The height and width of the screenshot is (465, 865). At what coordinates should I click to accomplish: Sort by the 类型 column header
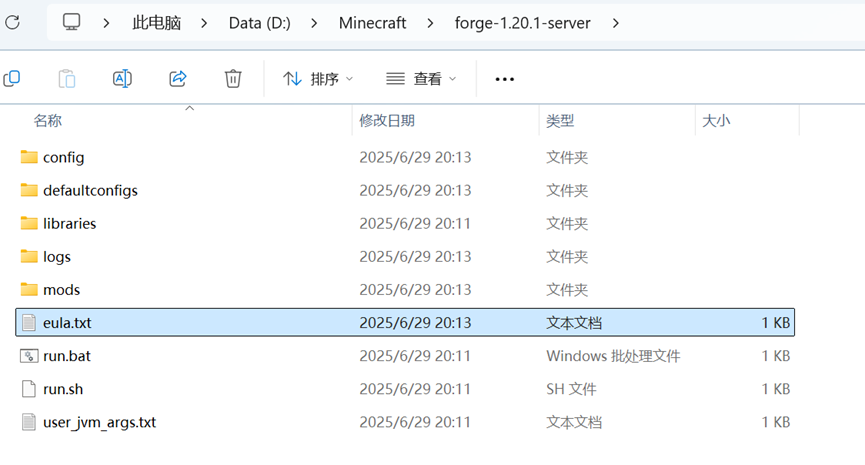point(560,121)
